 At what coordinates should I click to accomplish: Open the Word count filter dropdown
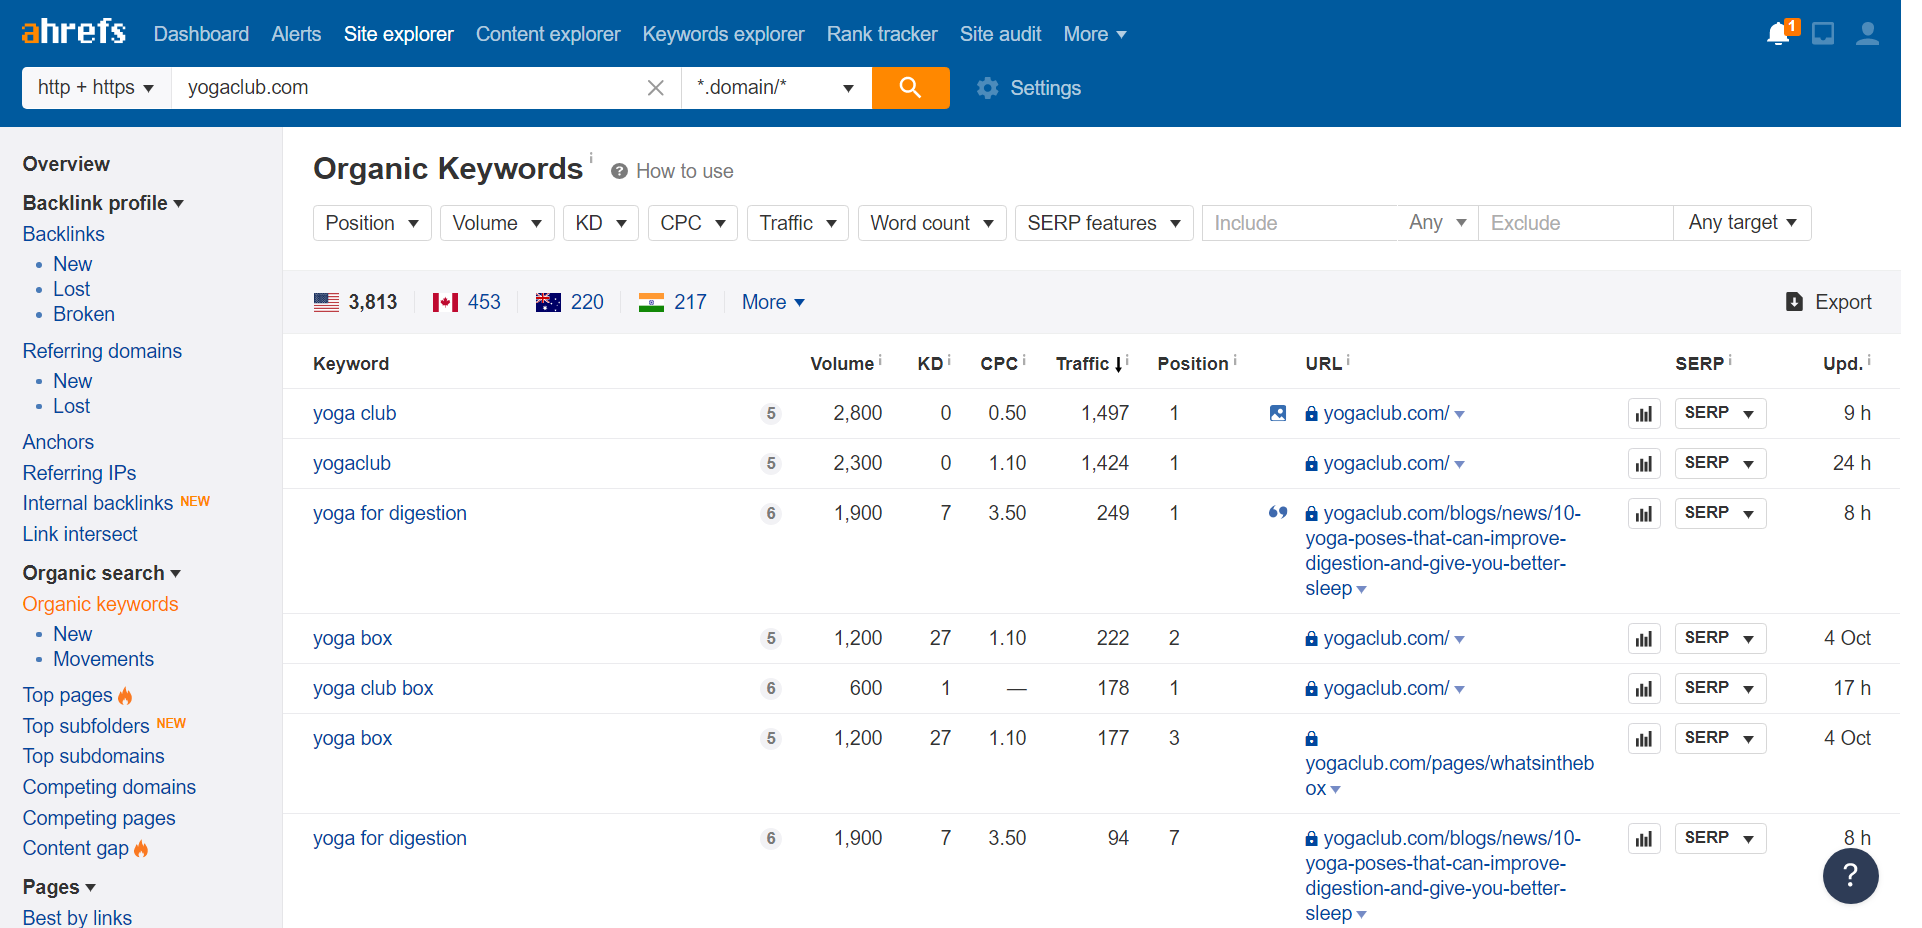[x=932, y=223]
